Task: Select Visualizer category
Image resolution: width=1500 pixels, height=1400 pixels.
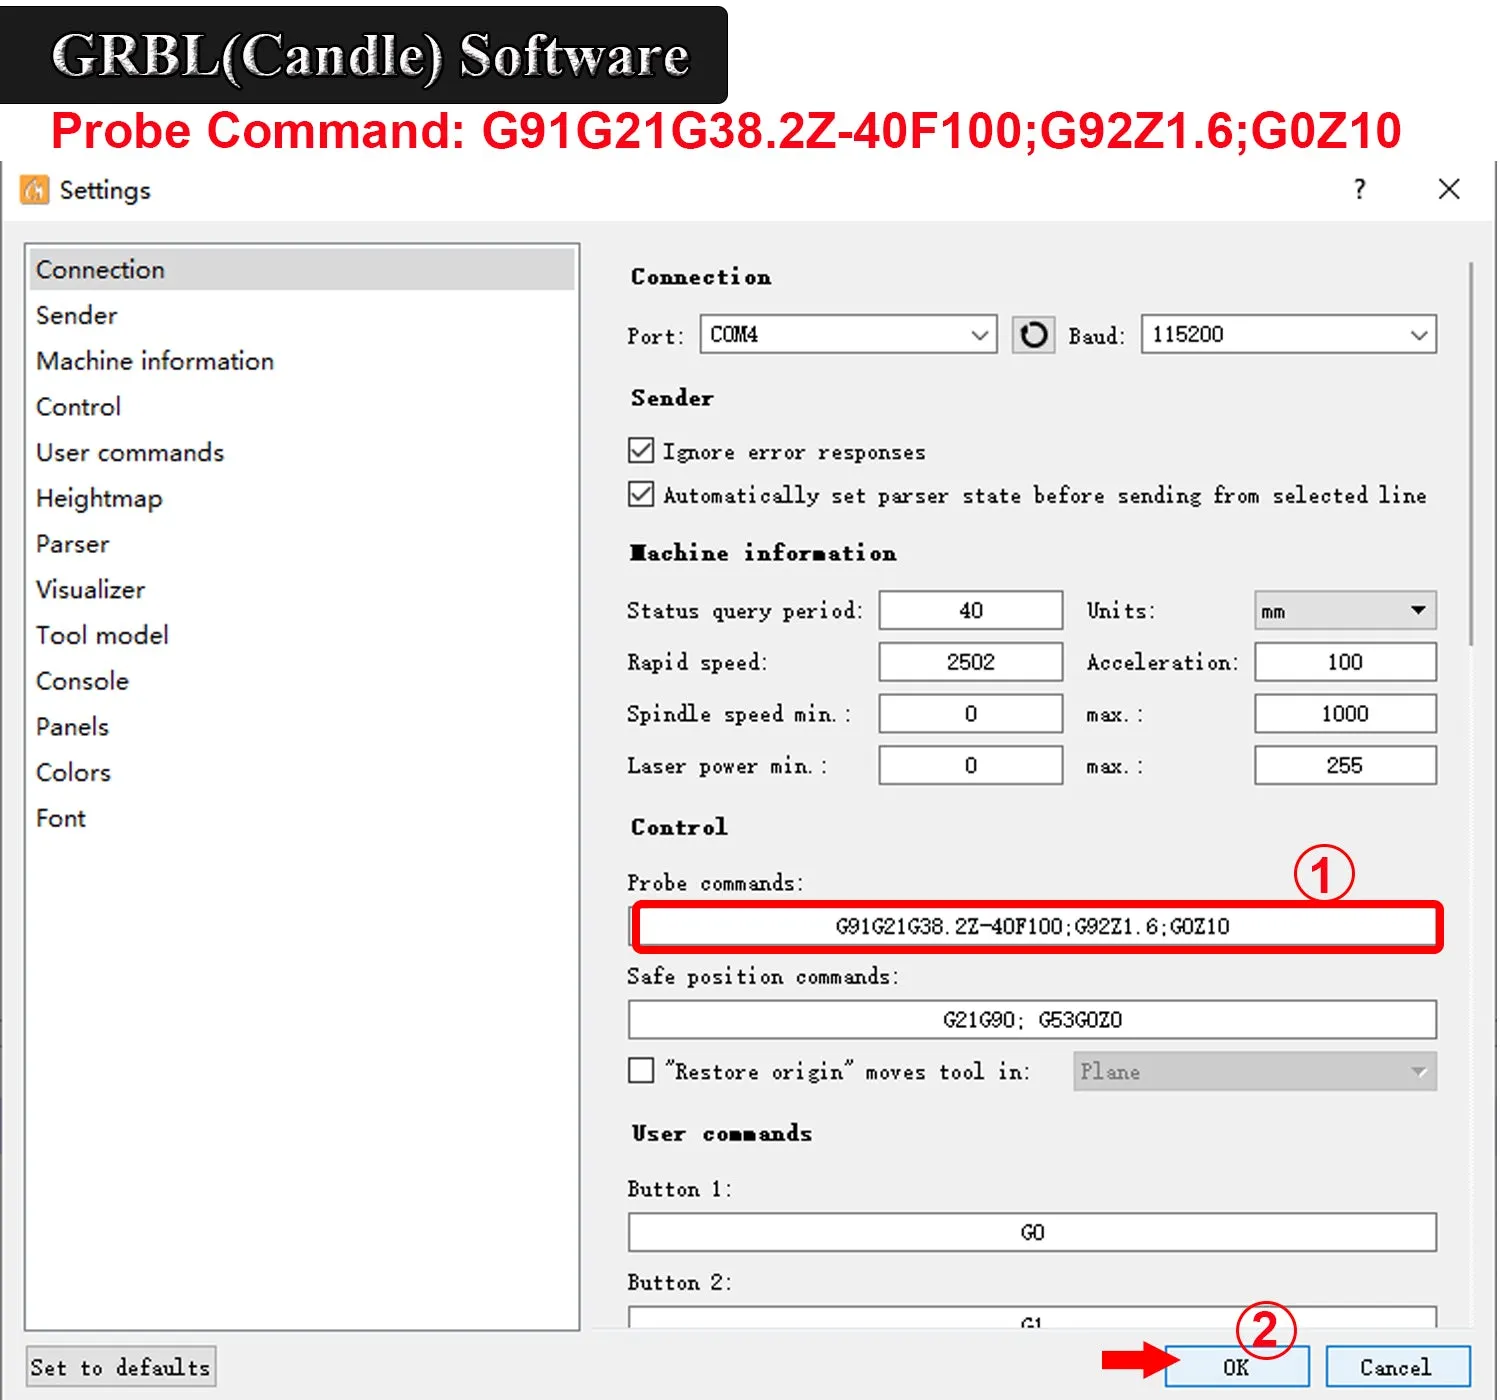Action: click(300, 589)
